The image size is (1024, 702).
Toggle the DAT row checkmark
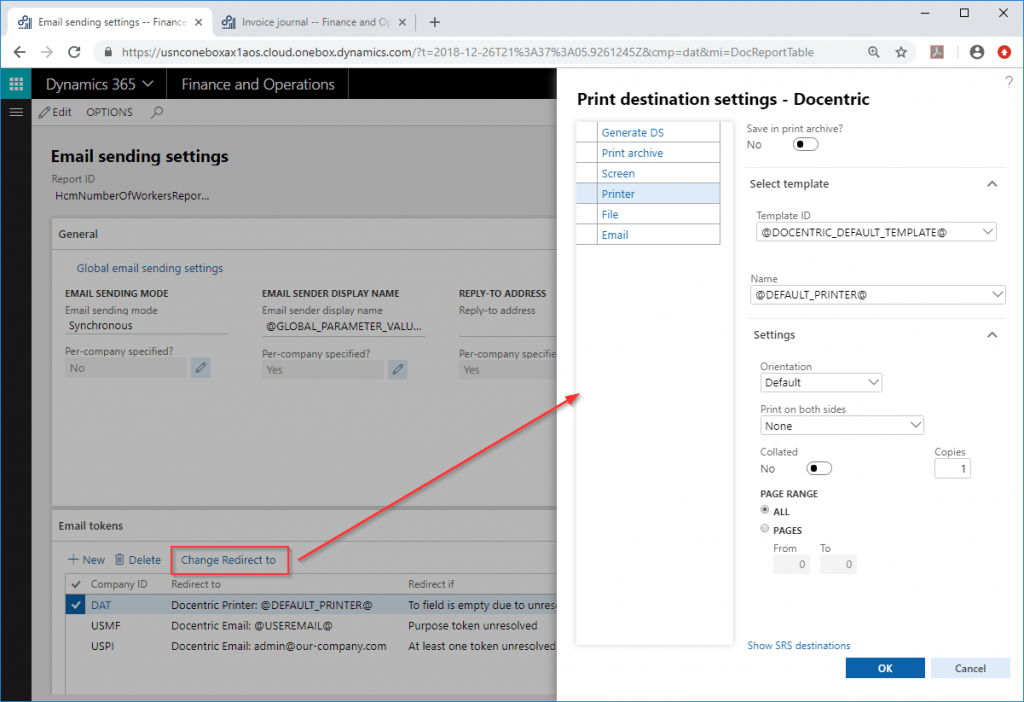coord(76,605)
